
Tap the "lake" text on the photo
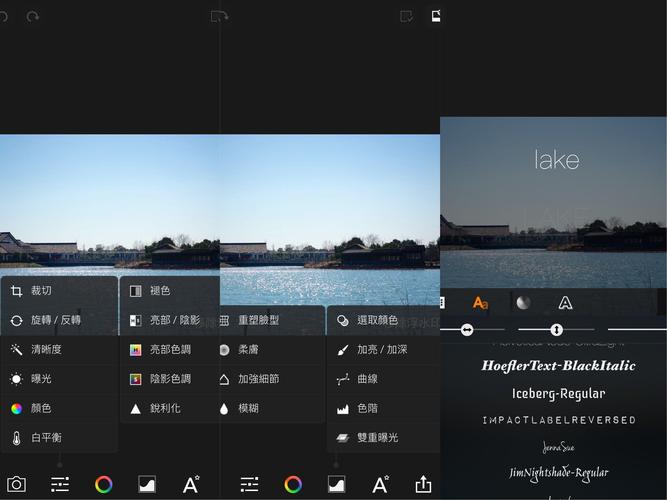556,160
